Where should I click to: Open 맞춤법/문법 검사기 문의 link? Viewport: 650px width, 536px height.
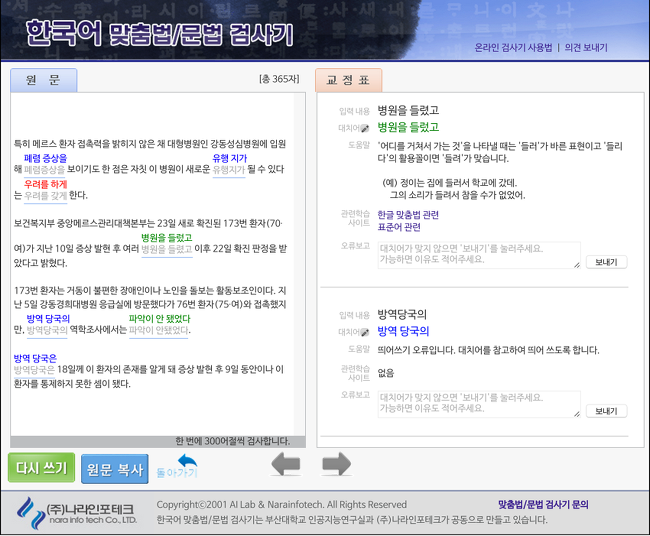(543, 504)
